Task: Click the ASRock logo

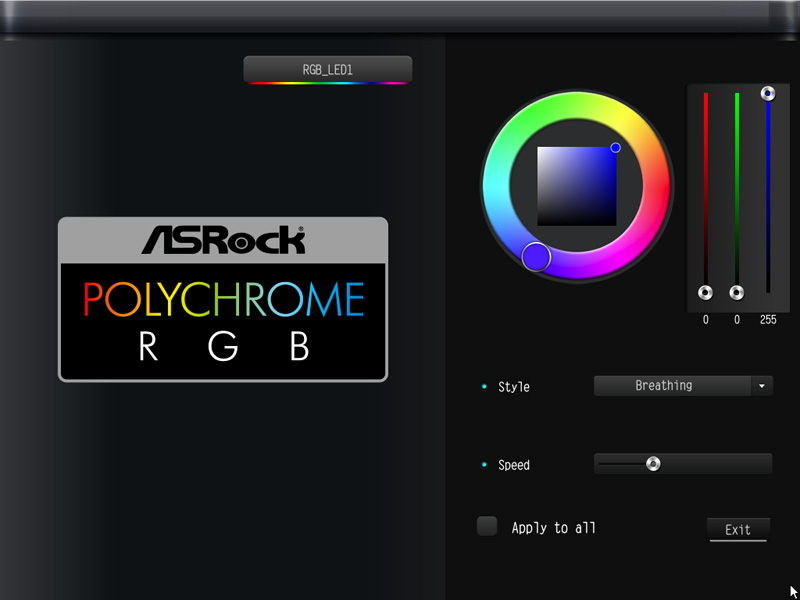Action: tap(223, 240)
